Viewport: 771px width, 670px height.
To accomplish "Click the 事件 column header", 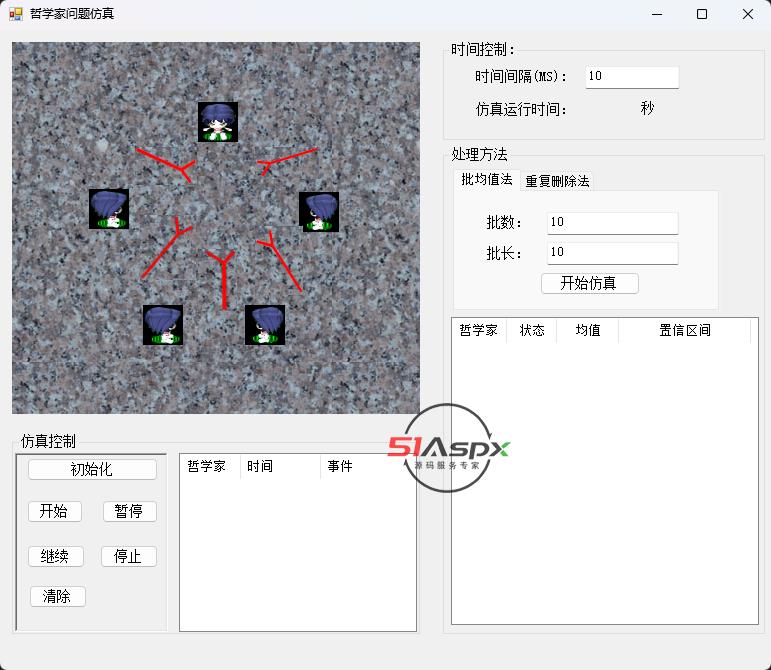I will pos(368,466).
